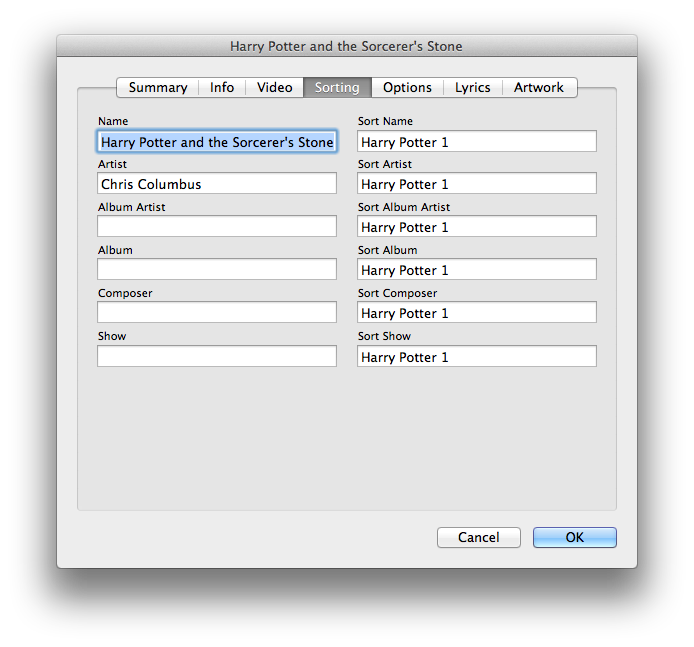The height and width of the screenshot is (647, 694).
Task: Click the Sort Name label
Action: point(385,121)
